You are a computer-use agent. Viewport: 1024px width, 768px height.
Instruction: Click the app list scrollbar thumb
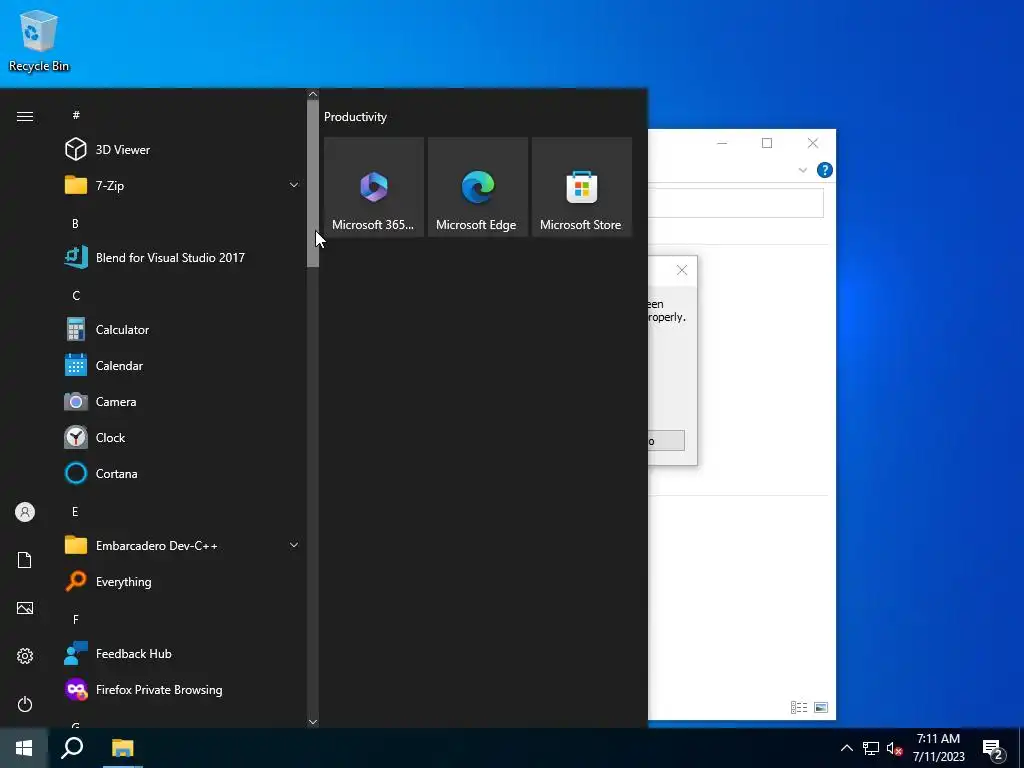click(x=313, y=183)
